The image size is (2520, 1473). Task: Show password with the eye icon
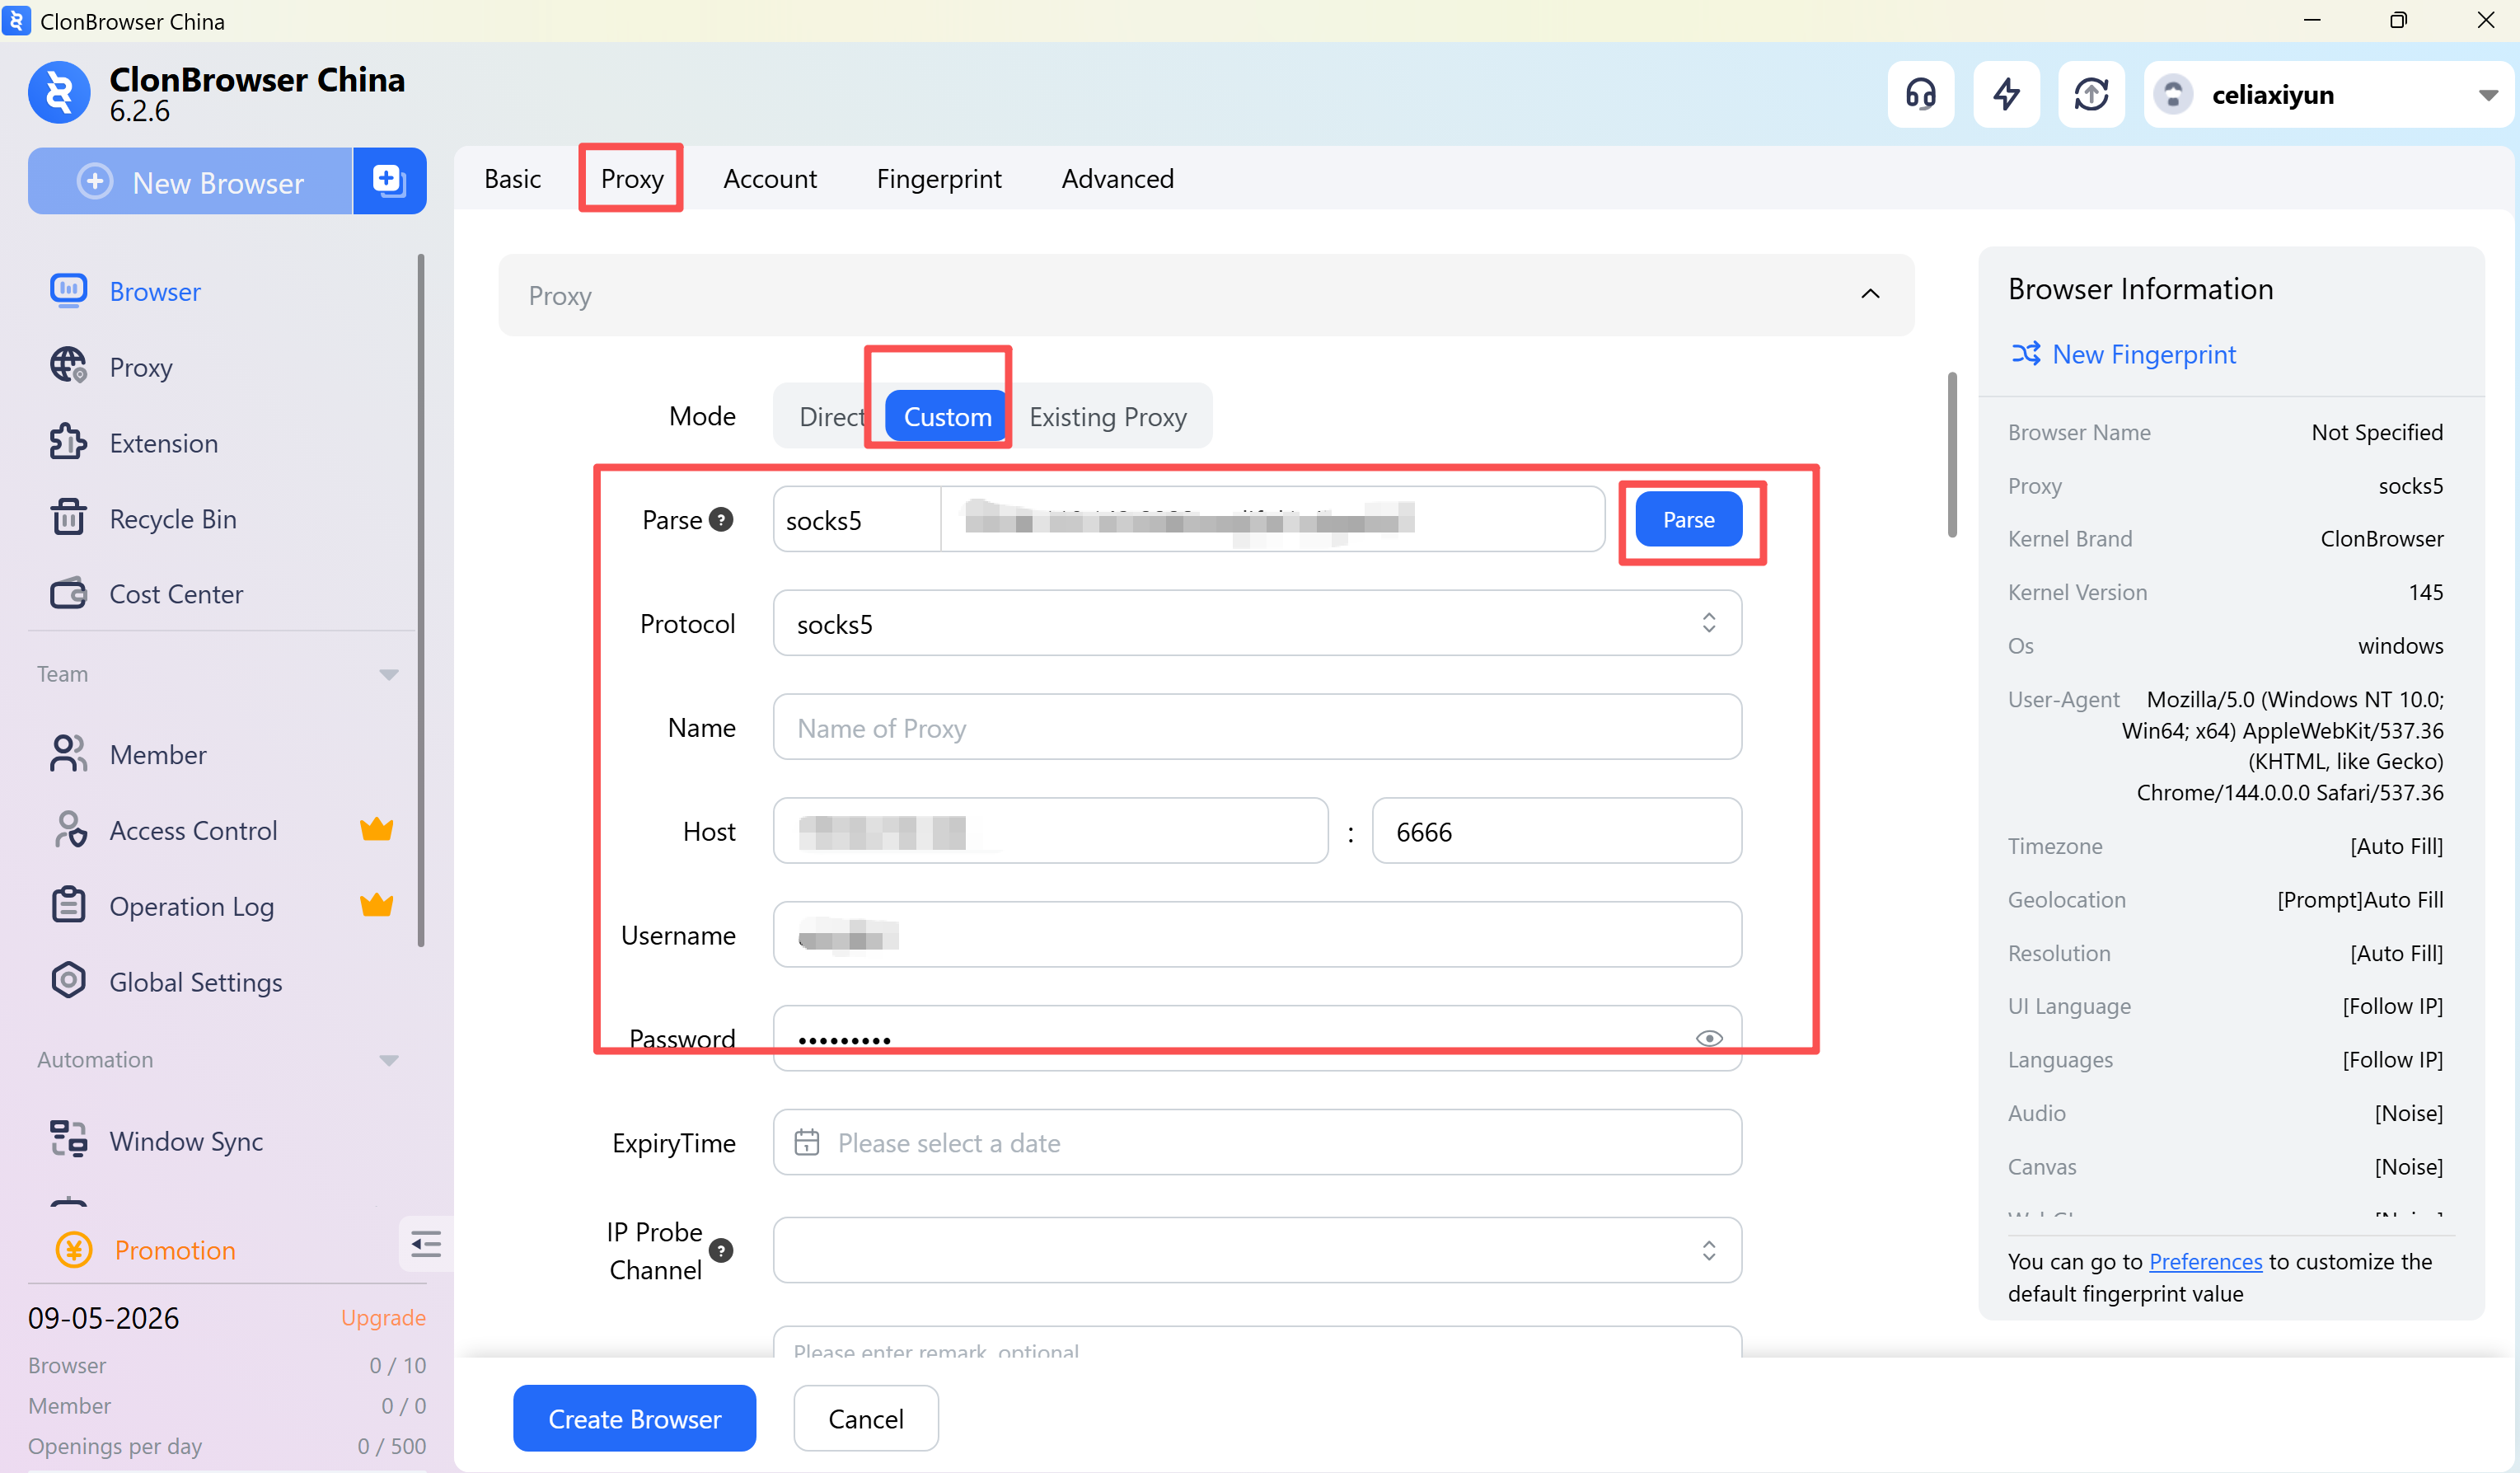[1709, 1038]
